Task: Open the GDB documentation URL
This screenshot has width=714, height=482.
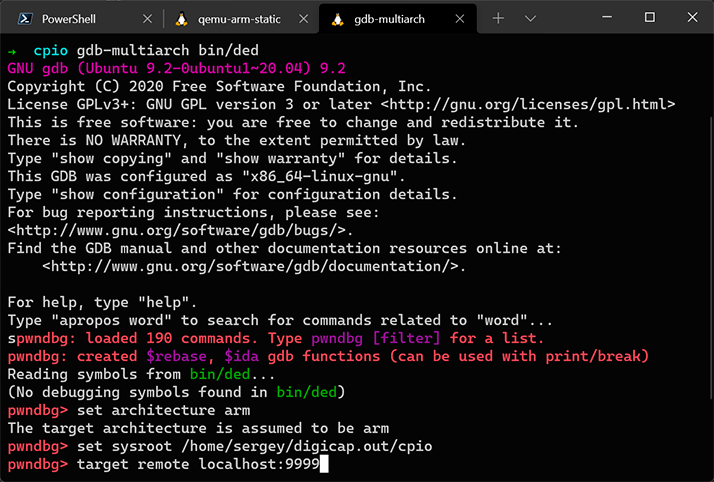Action: (x=253, y=266)
